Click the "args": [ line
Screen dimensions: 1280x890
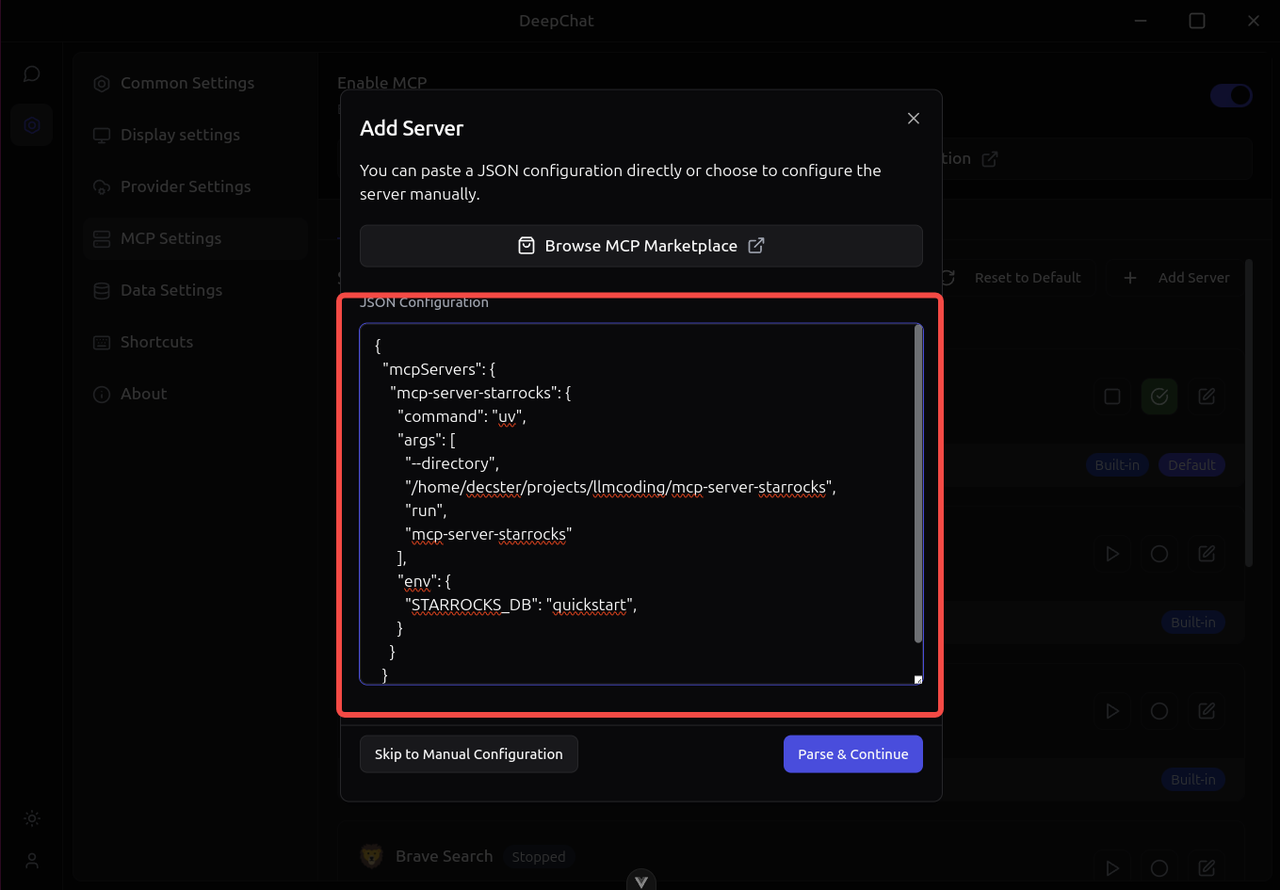tap(427, 440)
